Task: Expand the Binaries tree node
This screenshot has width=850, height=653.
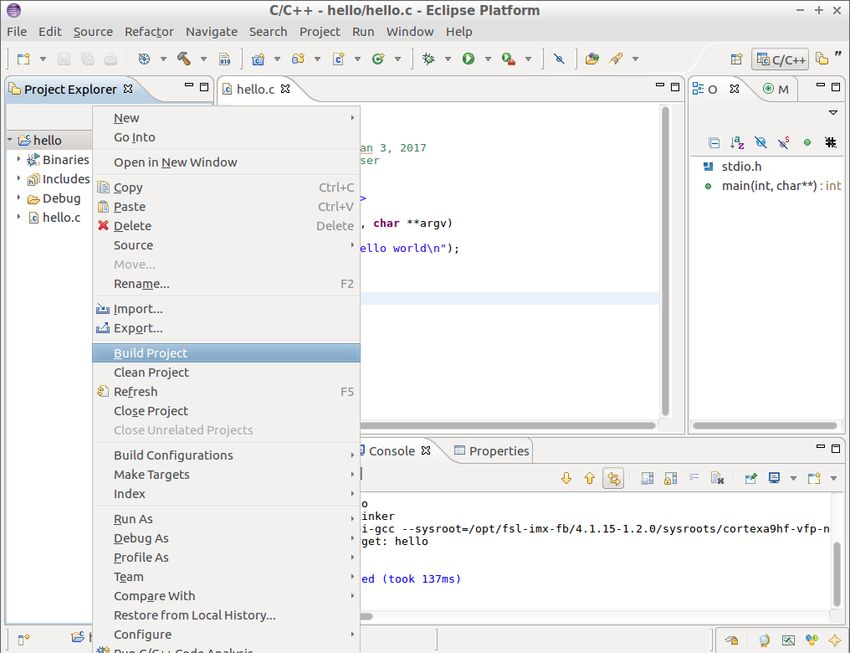Action: pyautogui.click(x=18, y=159)
